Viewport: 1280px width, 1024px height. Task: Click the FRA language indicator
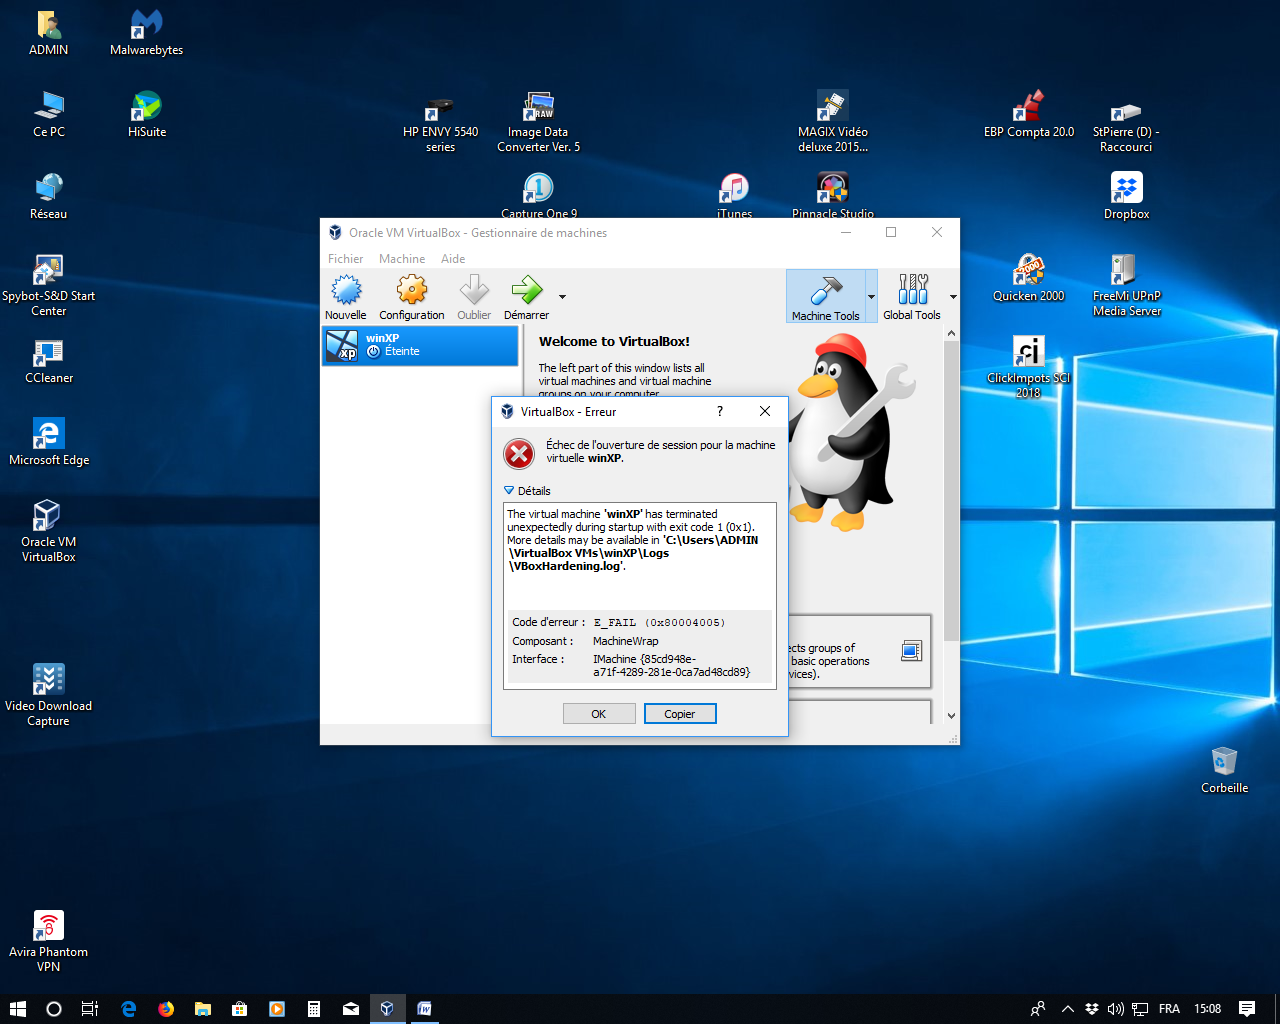click(1169, 1009)
